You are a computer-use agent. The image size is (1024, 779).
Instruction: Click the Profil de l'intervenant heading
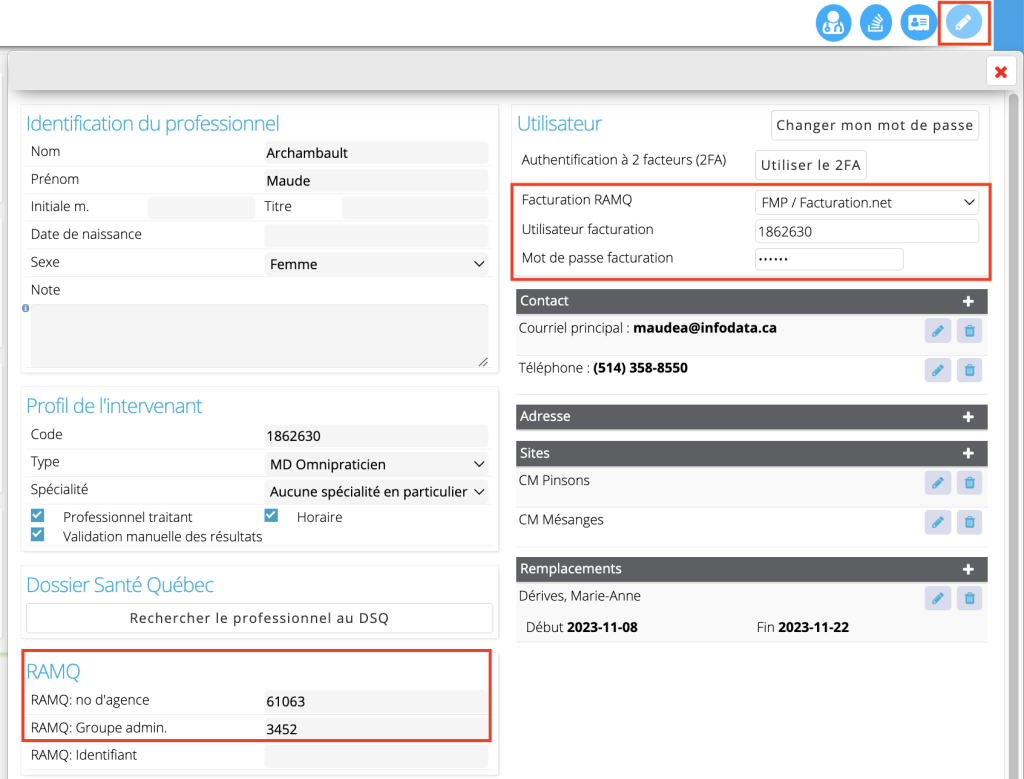pyautogui.click(x=114, y=405)
